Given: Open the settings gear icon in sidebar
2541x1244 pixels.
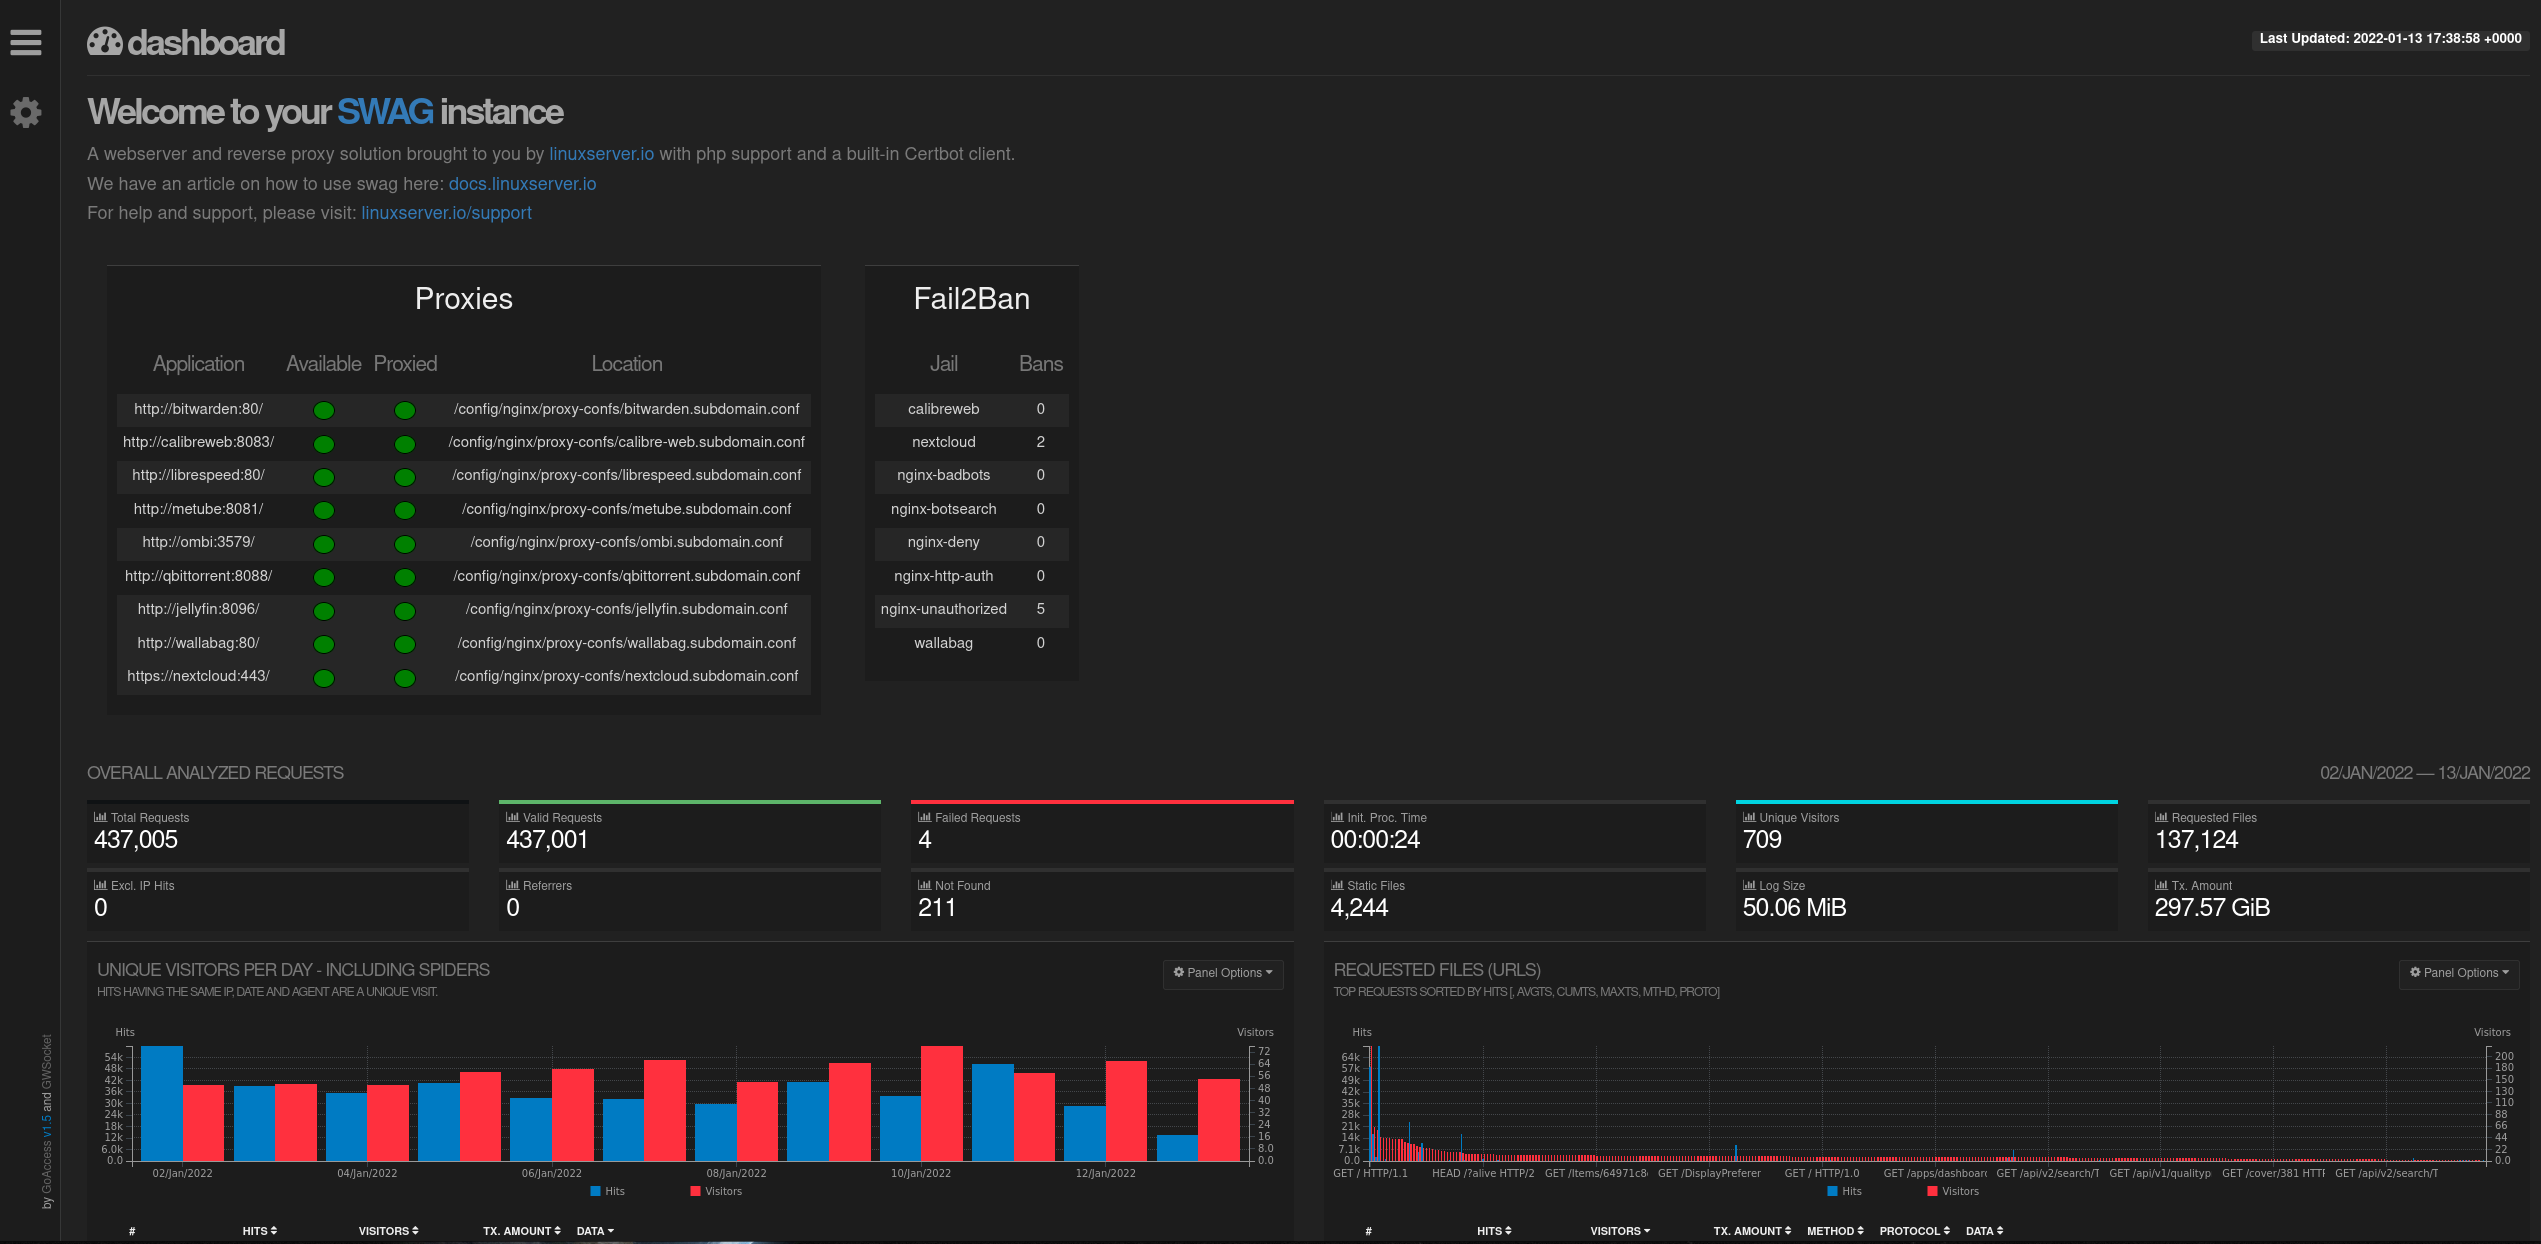Looking at the screenshot, I should click(26, 112).
